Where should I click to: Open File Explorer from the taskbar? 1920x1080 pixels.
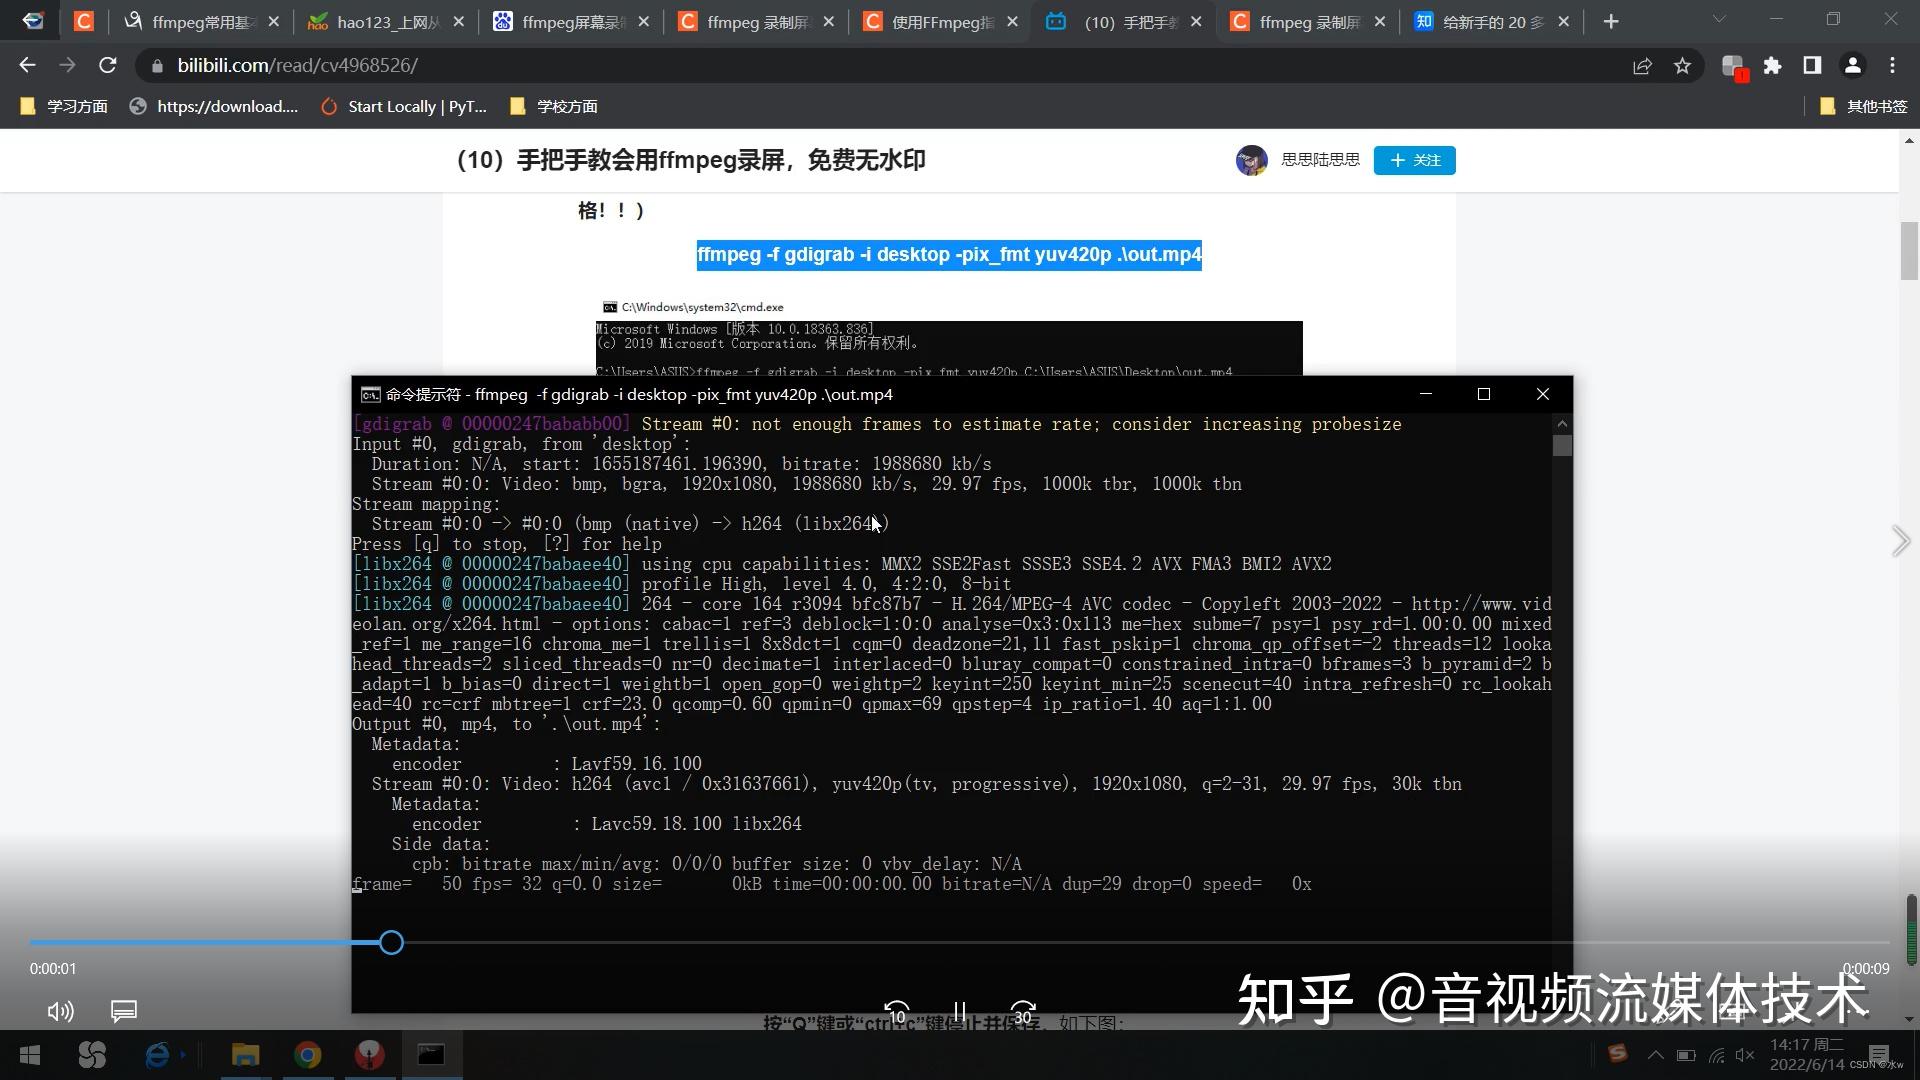[245, 1055]
